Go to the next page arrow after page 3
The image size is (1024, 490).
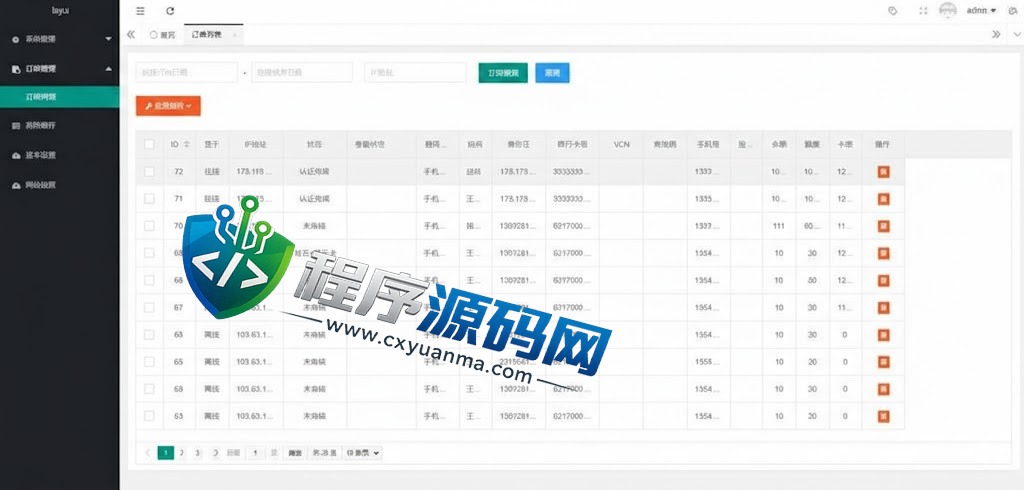pos(214,453)
